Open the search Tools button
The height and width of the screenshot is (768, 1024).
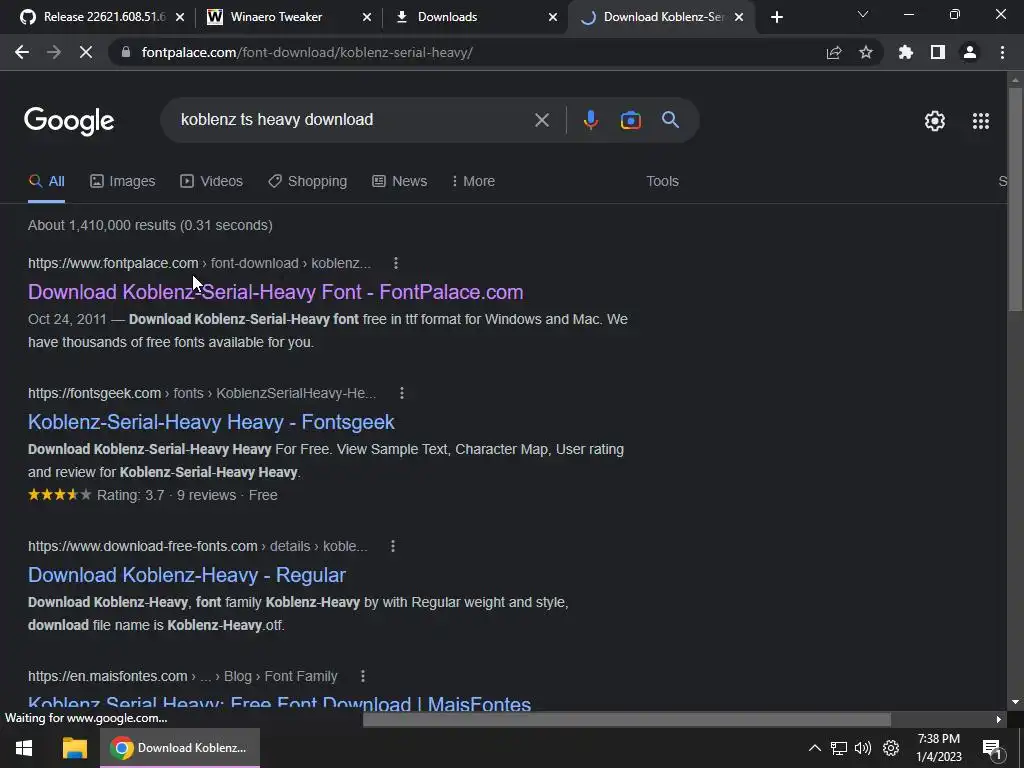(x=662, y=181)
